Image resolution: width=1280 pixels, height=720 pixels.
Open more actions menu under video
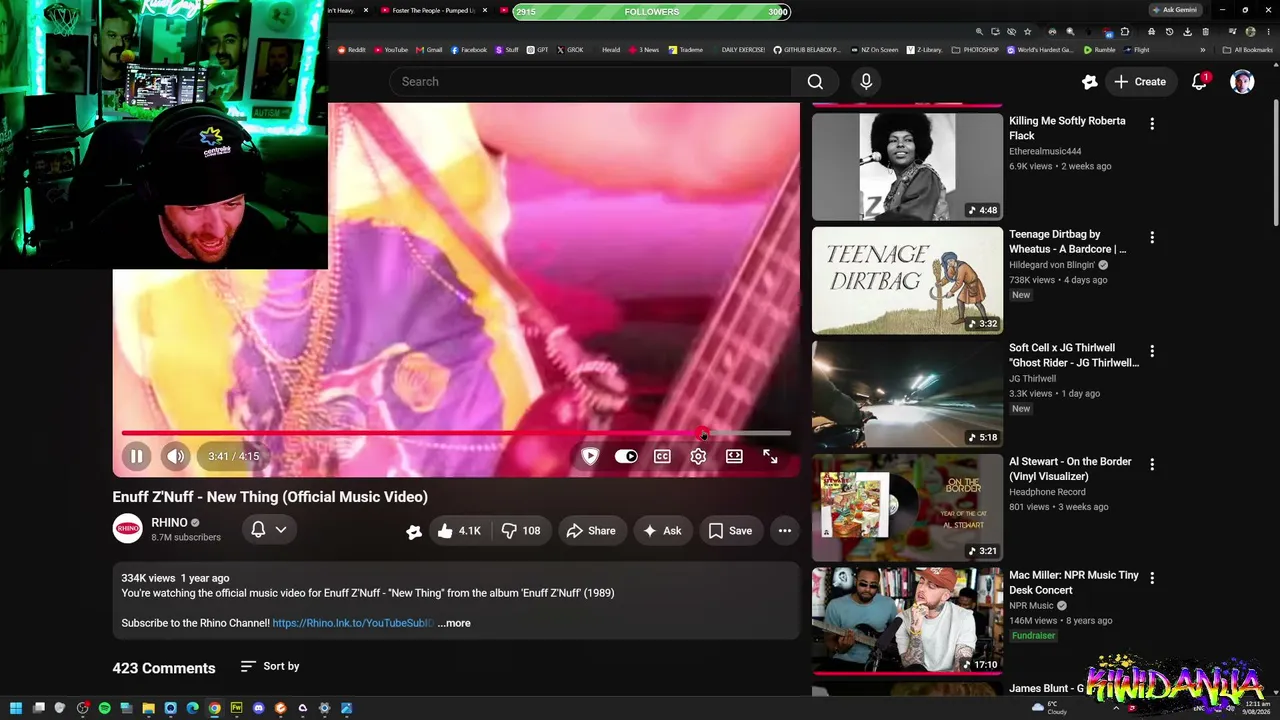pos(785,531)
